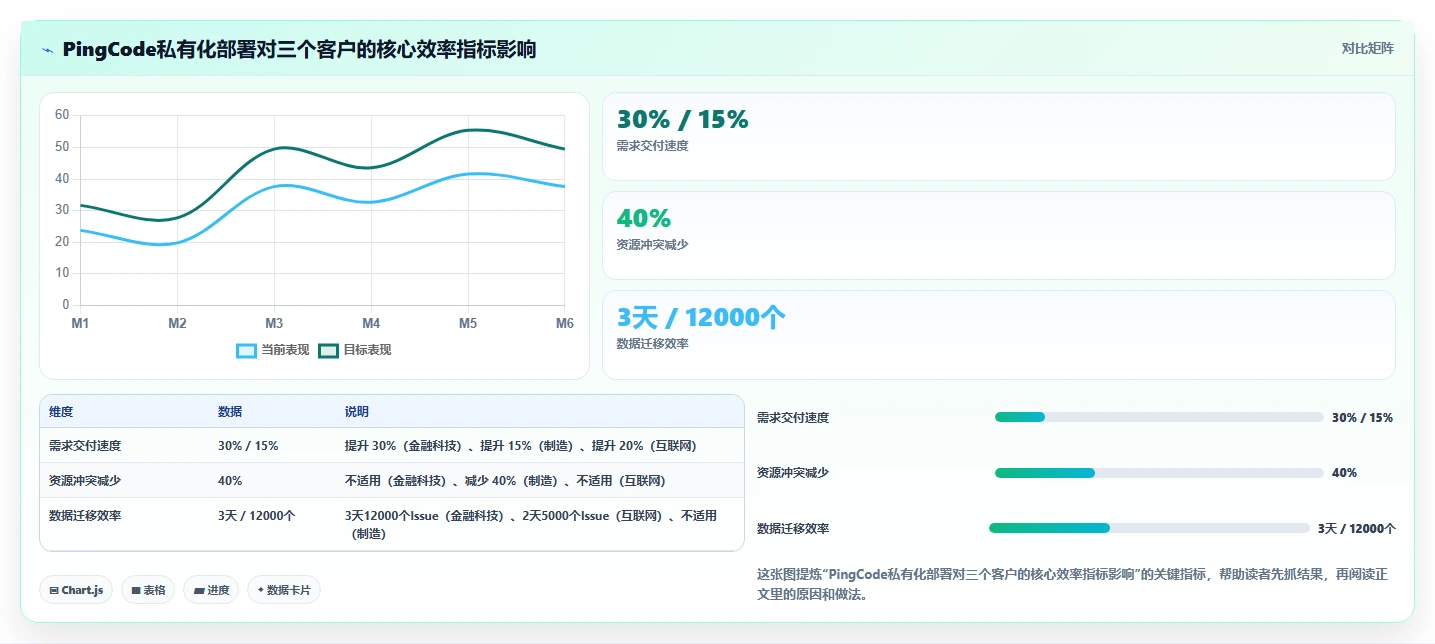The width and height of the screenshot is (1435, 644).
Task: Click the 需求交付速度 progress bar
Action: coord(1159,417)
